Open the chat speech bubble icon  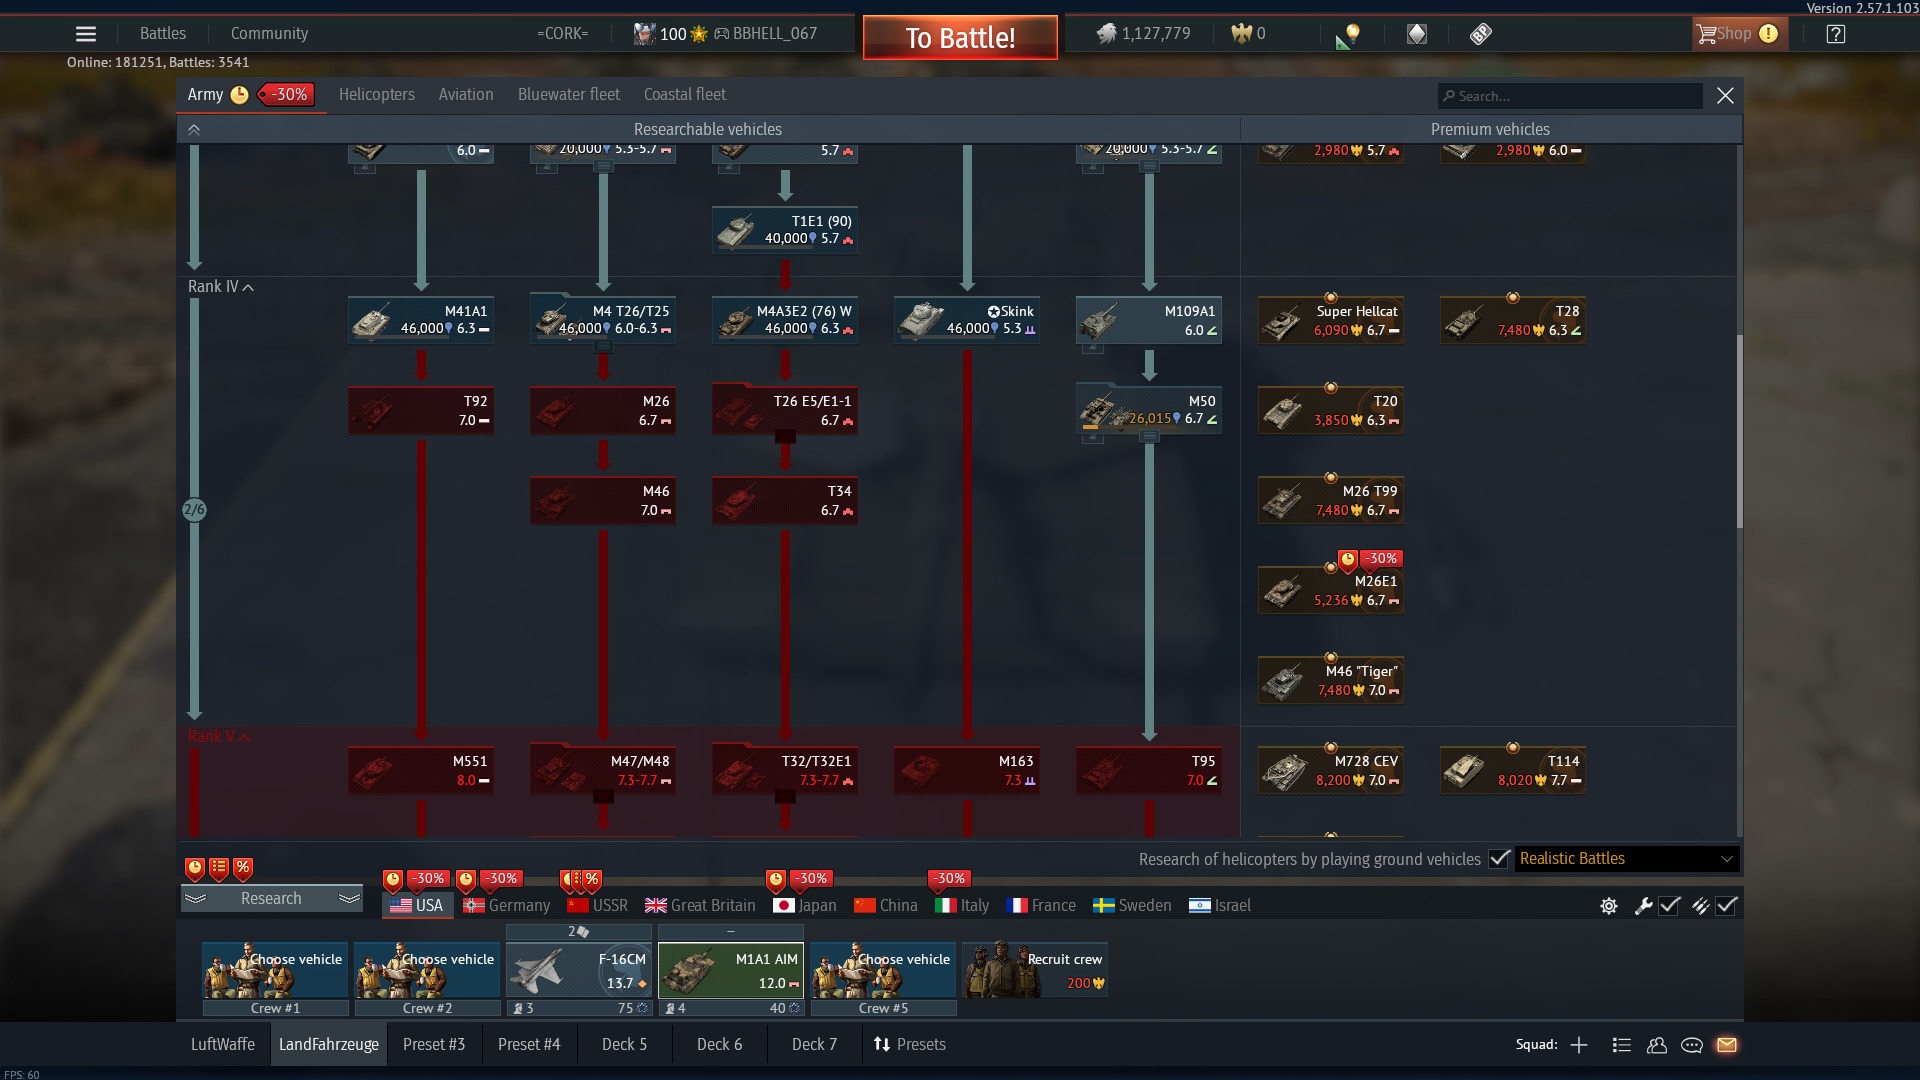[1692, 1045]
